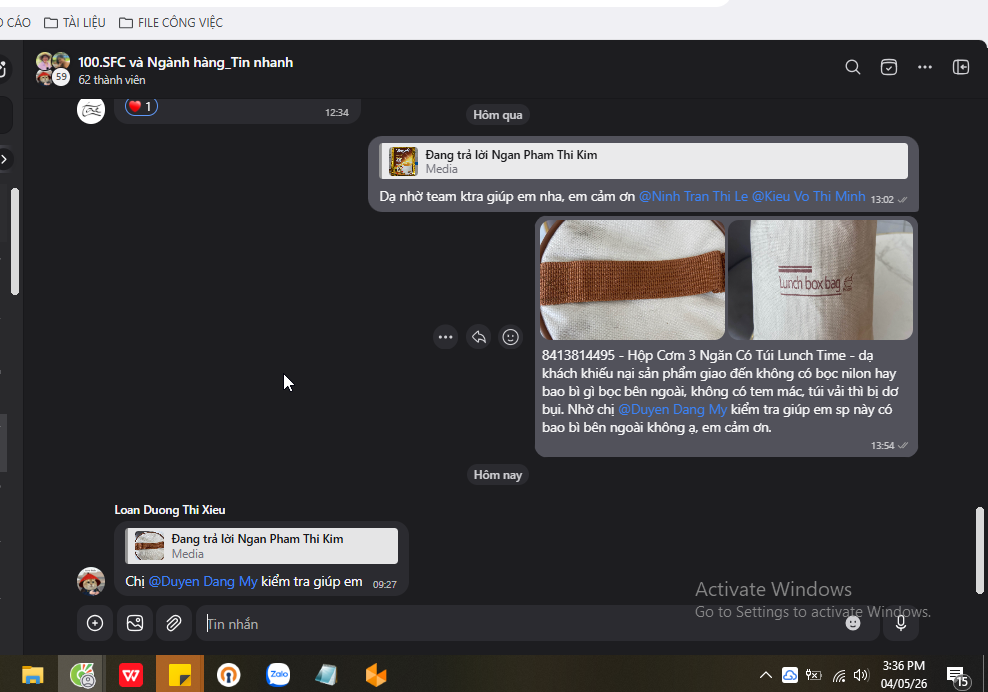Viewport: 988px width, 692px height.
Task: Open the group avatar of 100.SFC chat
Action: click(52, 69)
